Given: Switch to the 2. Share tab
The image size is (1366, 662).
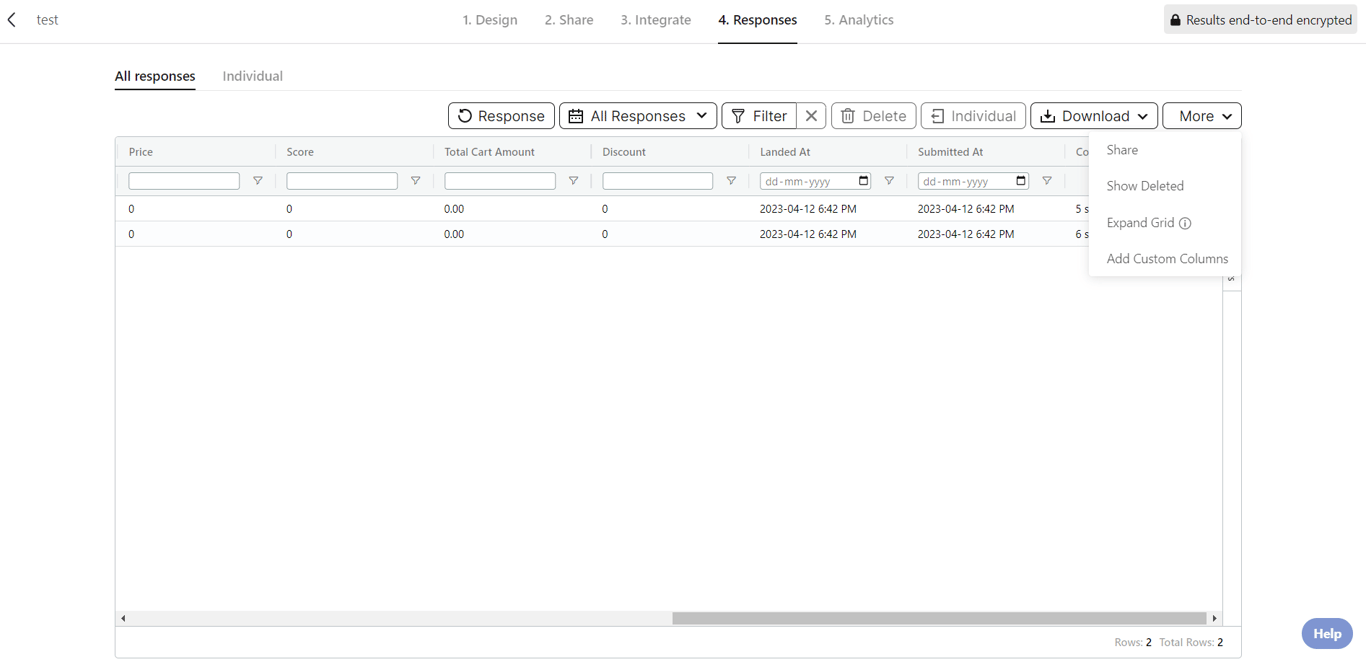Looking at the screenshot, I should 569,20.
